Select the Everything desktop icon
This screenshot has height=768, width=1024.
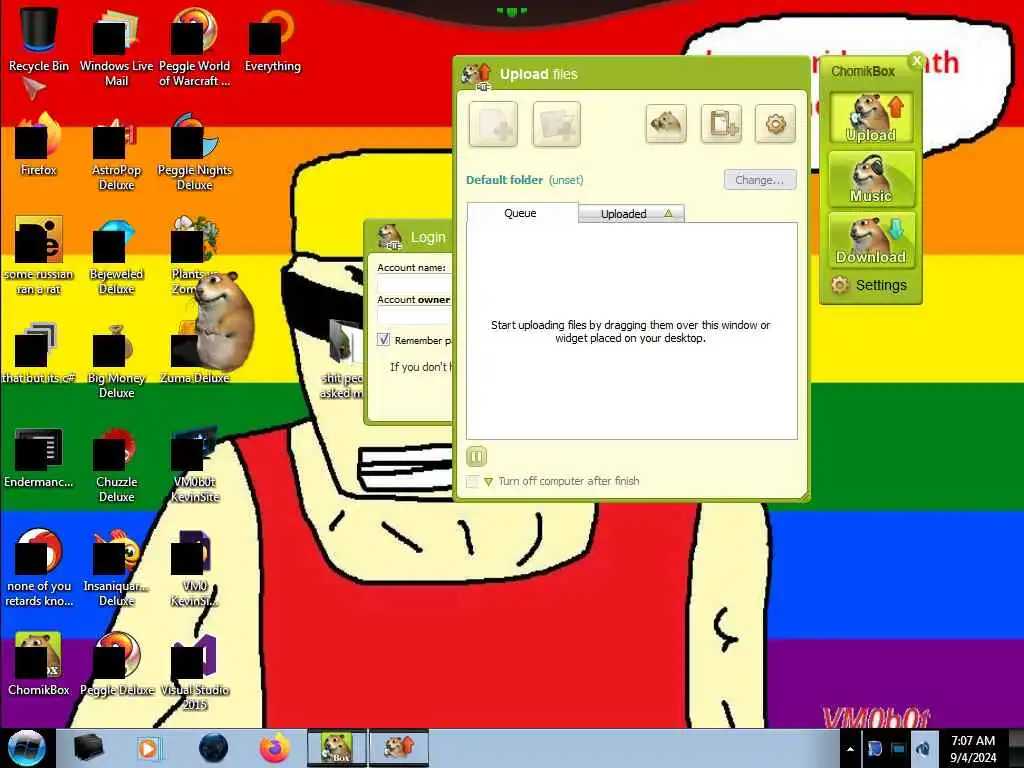272,42
